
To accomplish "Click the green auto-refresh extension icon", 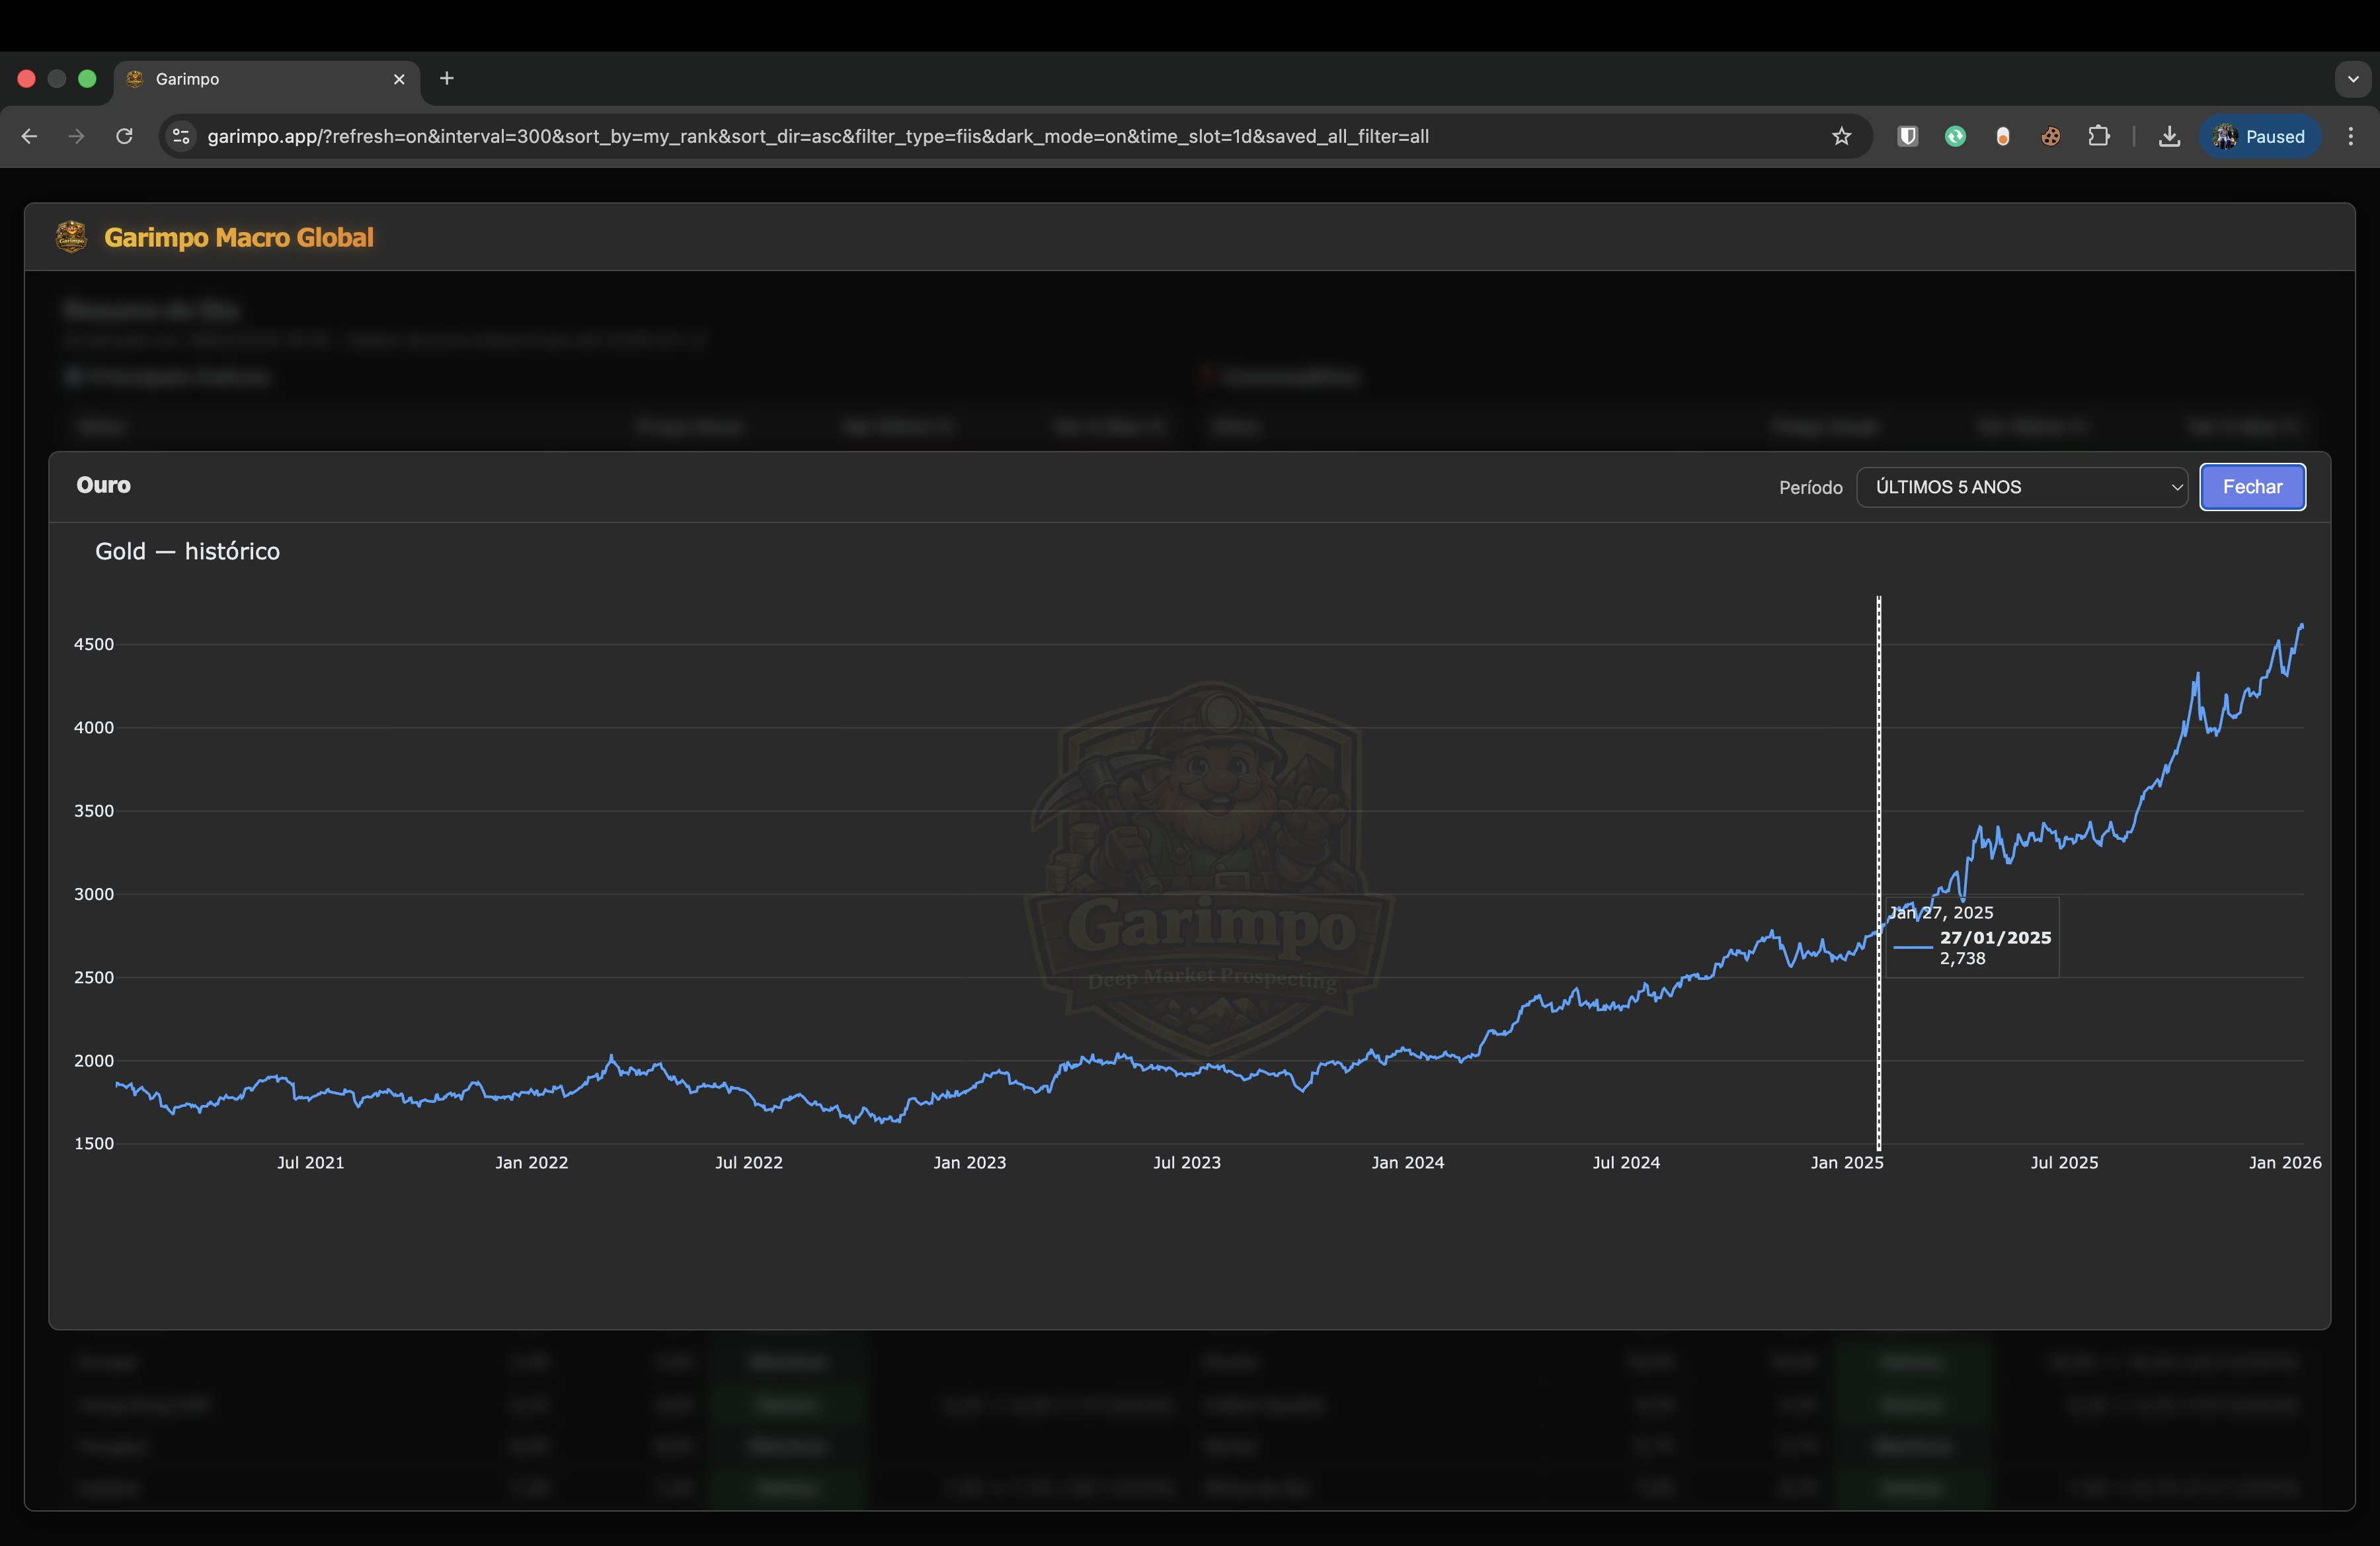I will coord(1955,136).
